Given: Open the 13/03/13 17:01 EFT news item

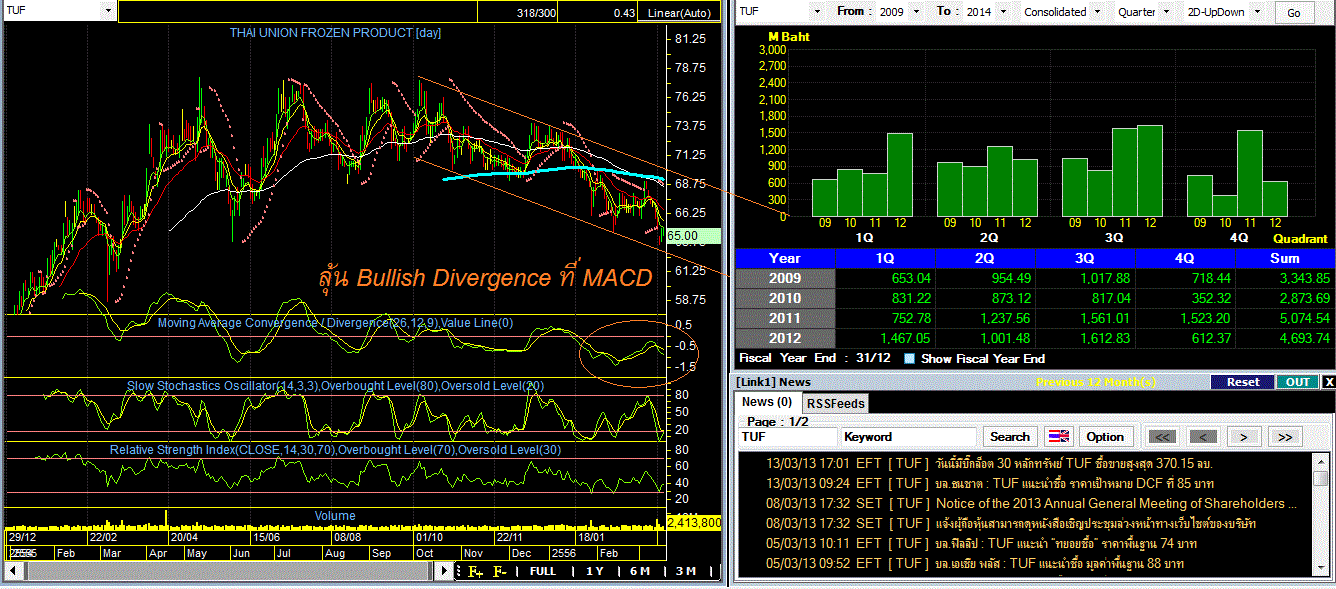Looking at the screenshot, I should coord(1024,463).
